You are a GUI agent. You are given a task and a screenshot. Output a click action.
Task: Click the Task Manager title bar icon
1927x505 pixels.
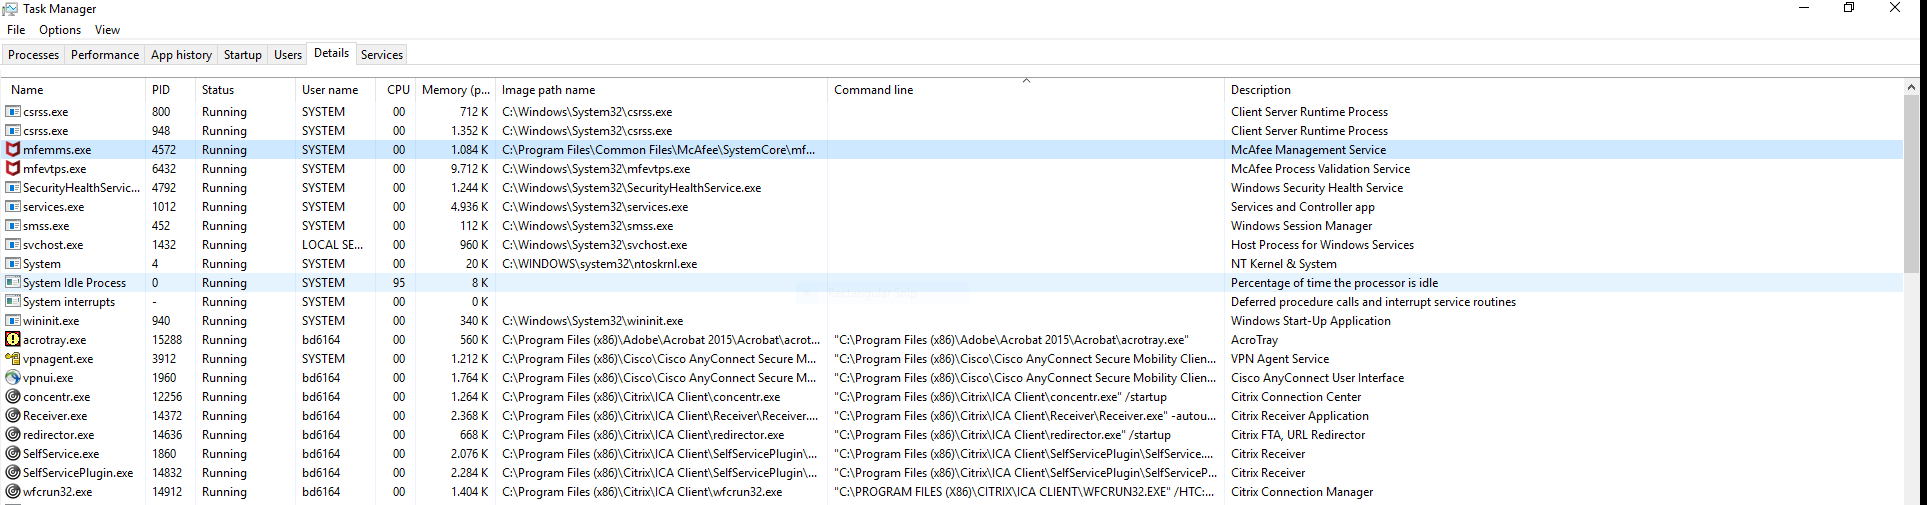coord(10,9)
